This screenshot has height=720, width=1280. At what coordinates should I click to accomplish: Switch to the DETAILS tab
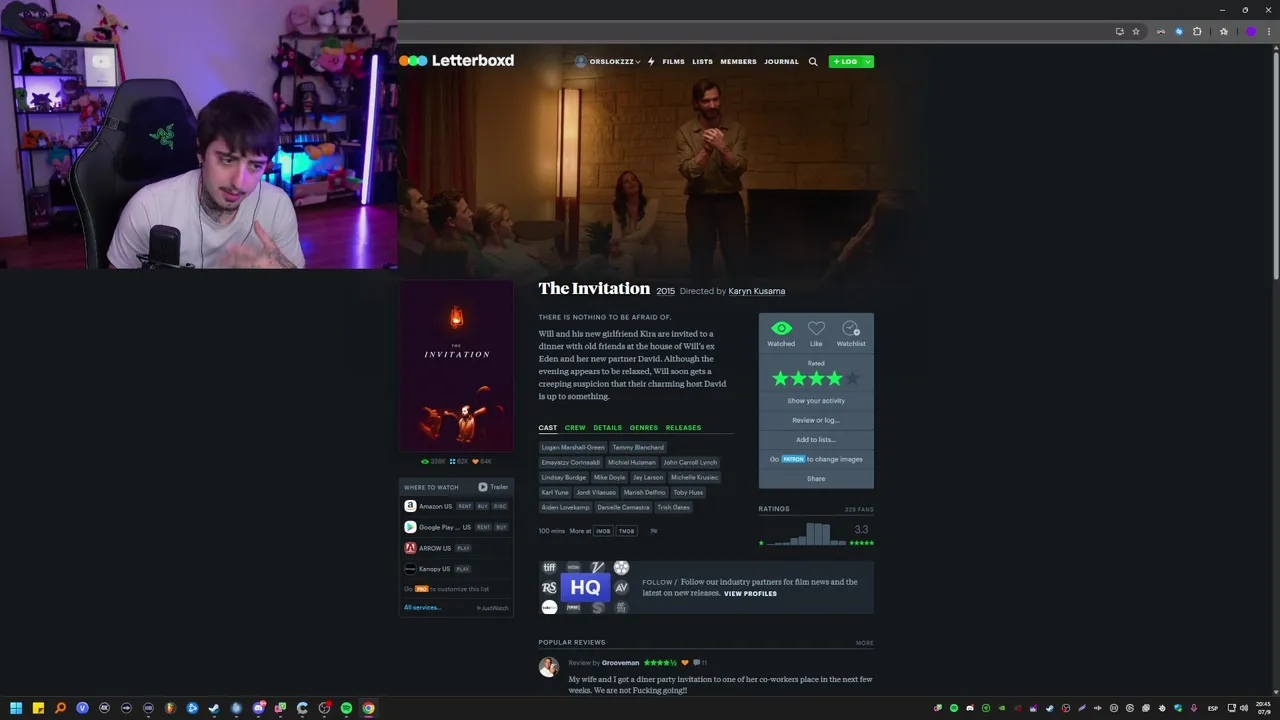(x=607, y=428)
